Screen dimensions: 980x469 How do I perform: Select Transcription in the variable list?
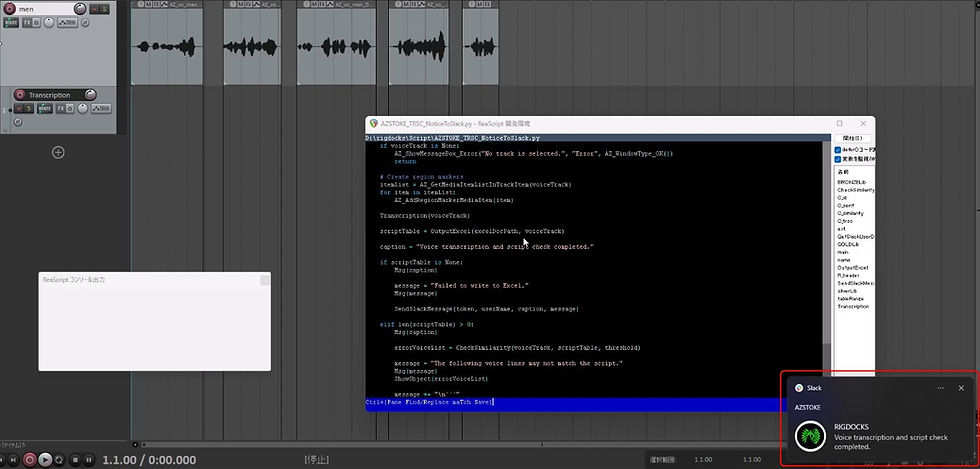click(853, 306)
